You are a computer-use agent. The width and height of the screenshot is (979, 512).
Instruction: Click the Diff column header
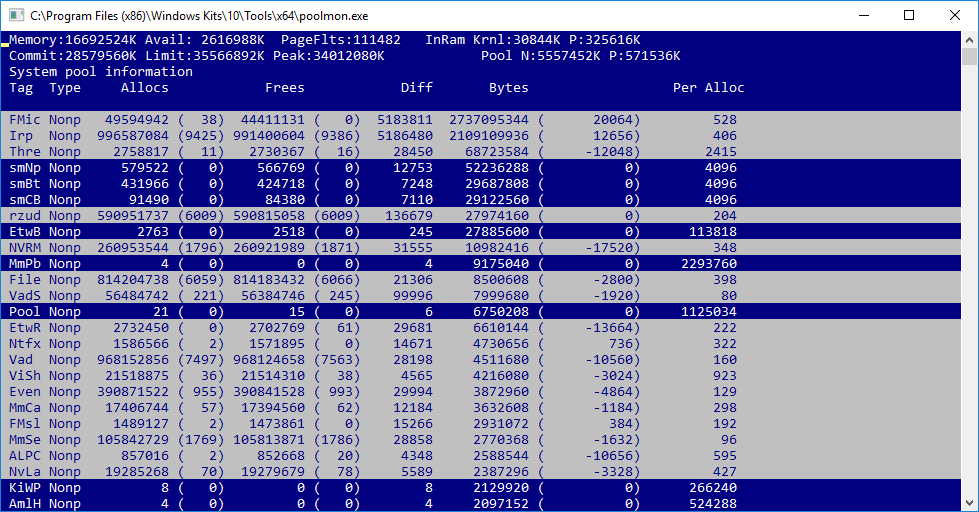(416, 87)
